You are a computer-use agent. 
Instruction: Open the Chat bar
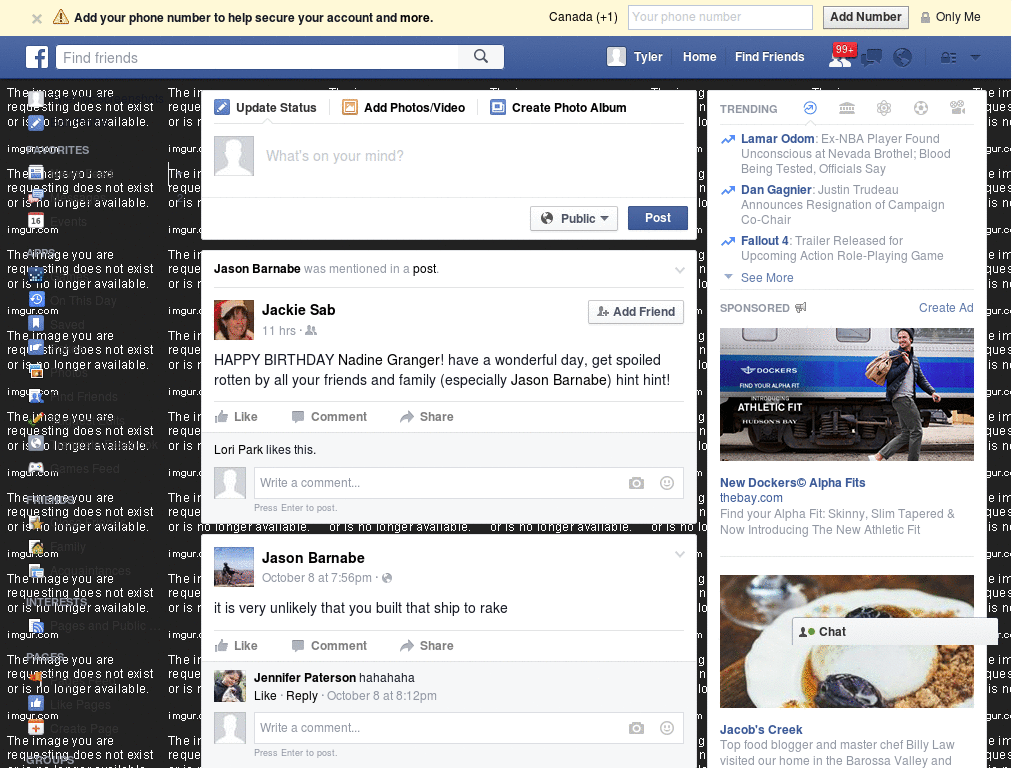pos(895,632)
